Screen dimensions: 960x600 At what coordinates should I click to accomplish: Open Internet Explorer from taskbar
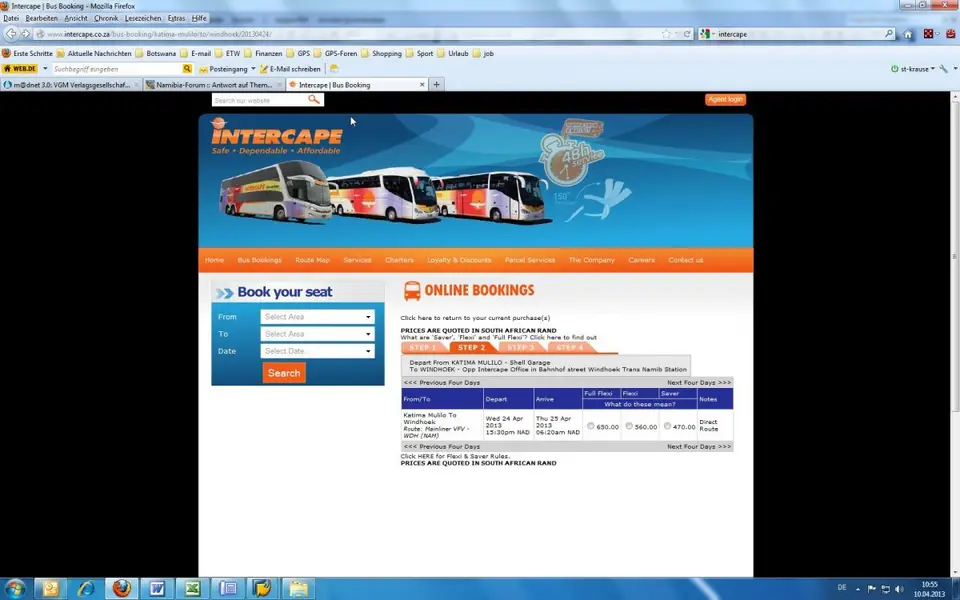86,588
